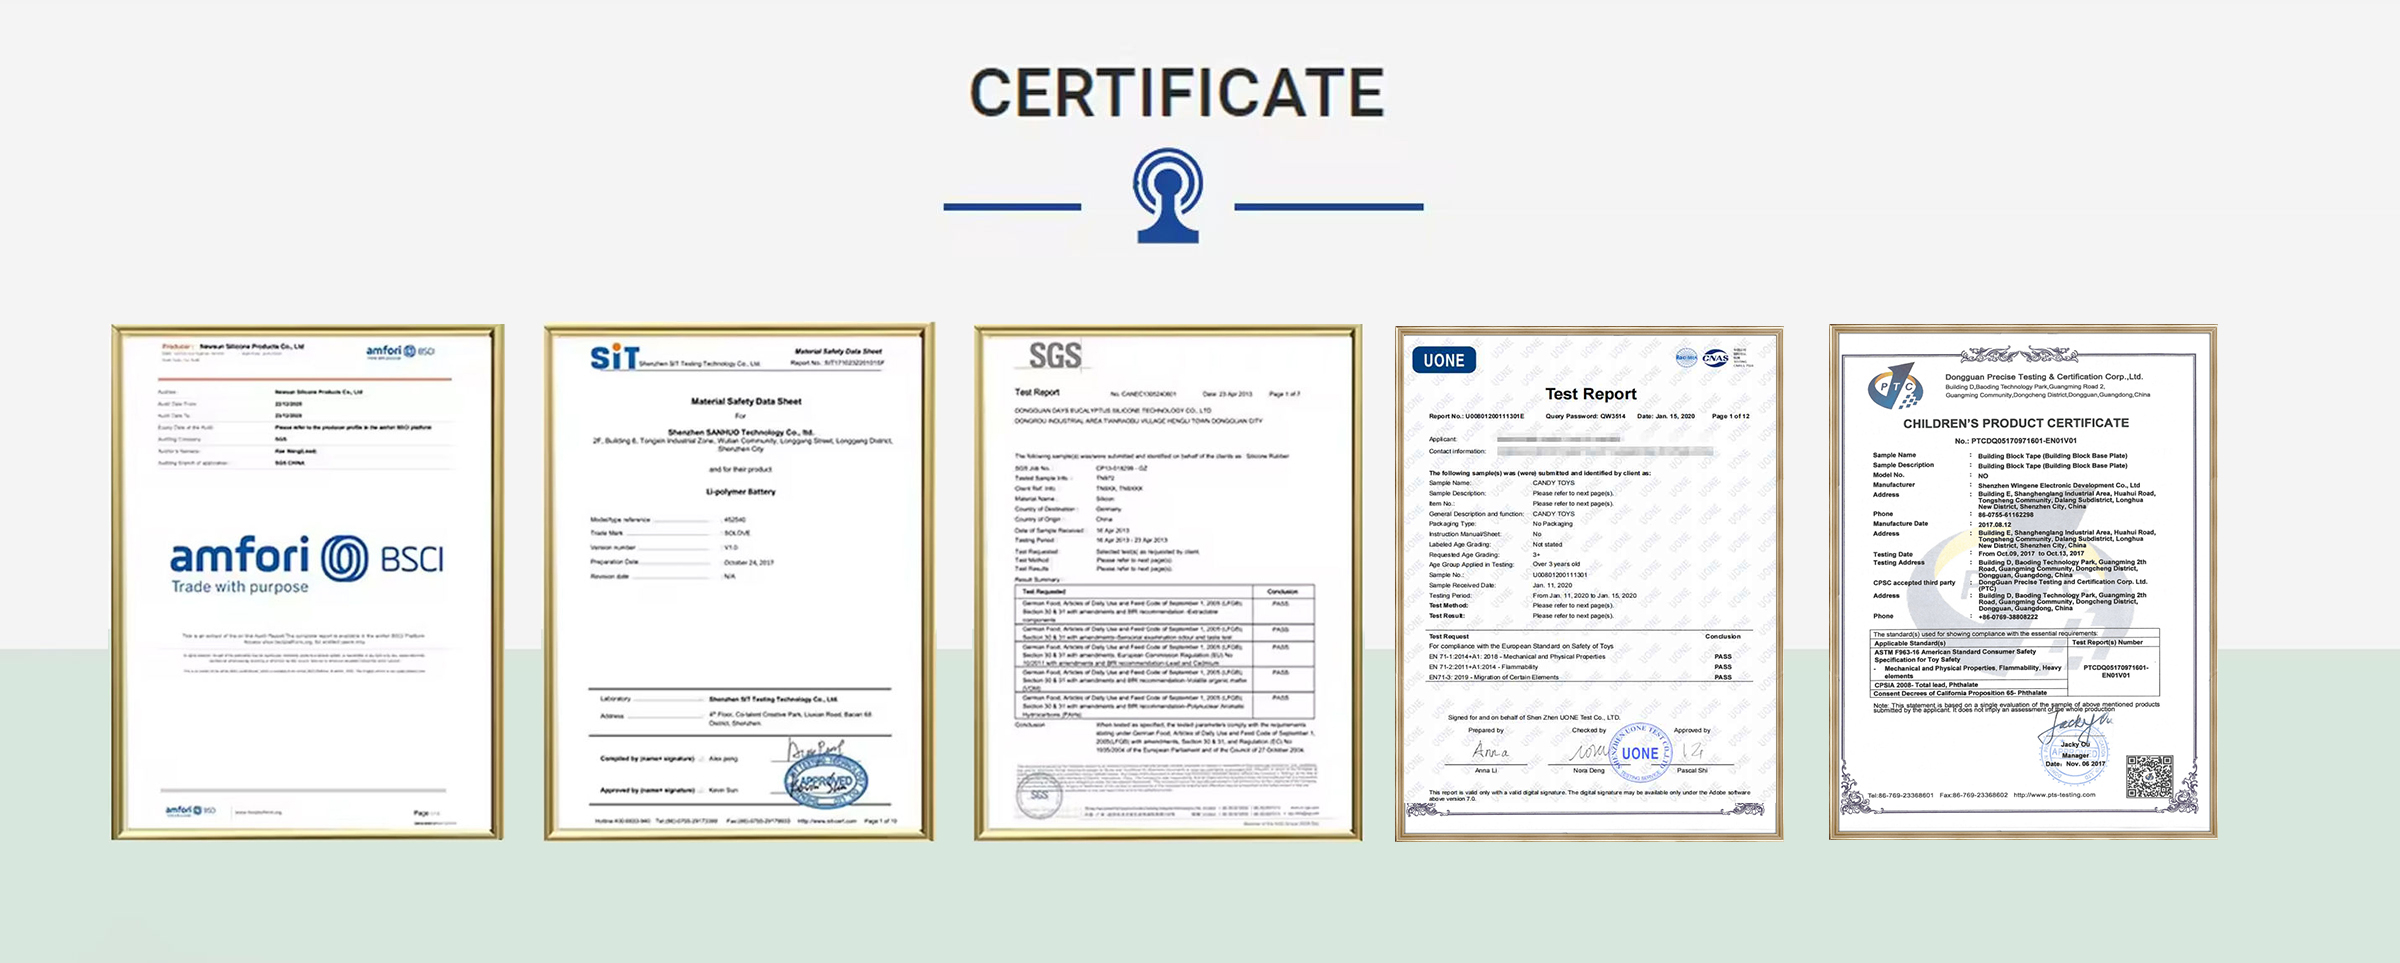Click 'Material Safety Data Sheet' title text
The width and height of the screenshot is (2400, 963).
[x=746, y=401]
